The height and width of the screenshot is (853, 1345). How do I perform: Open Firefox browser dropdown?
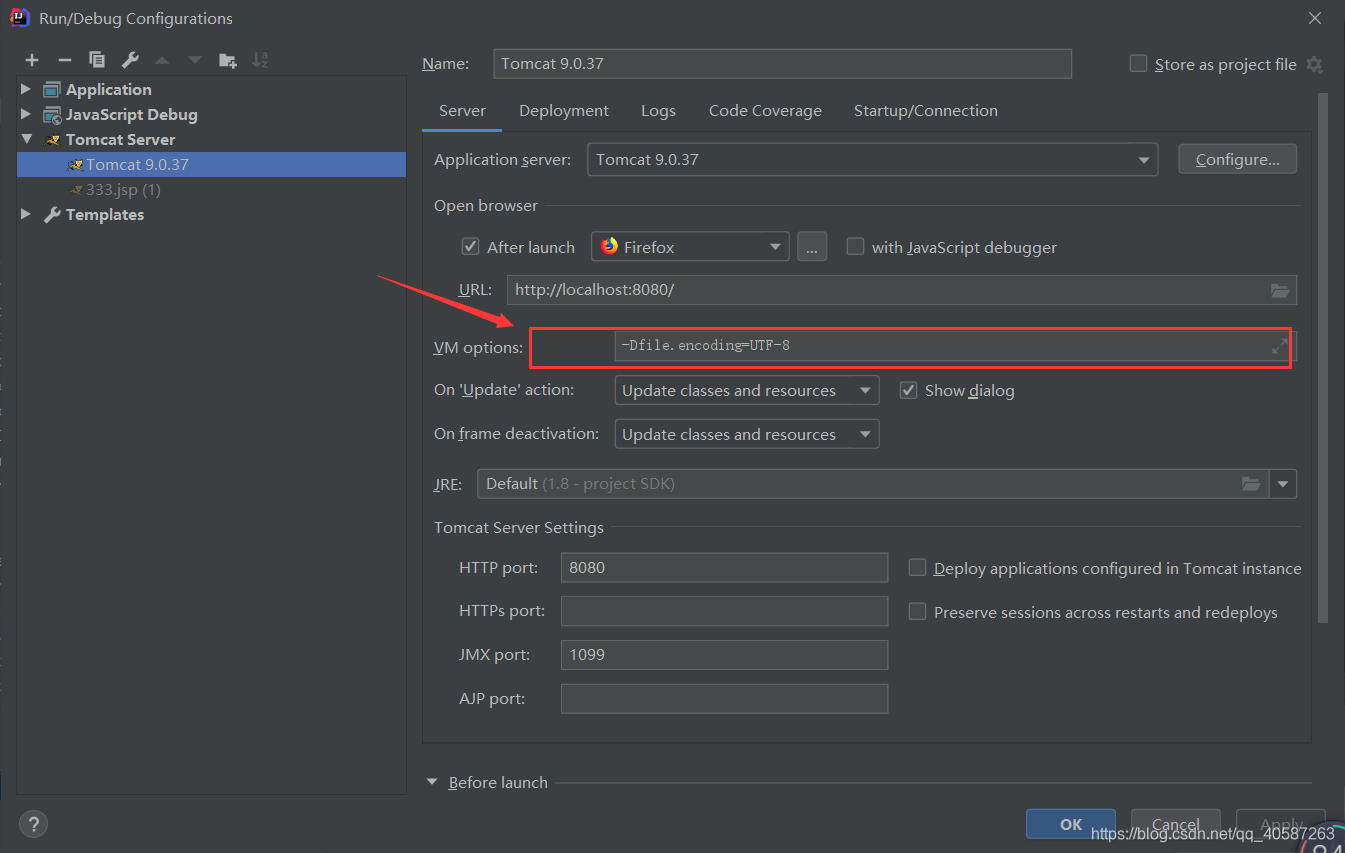[775, 247]
